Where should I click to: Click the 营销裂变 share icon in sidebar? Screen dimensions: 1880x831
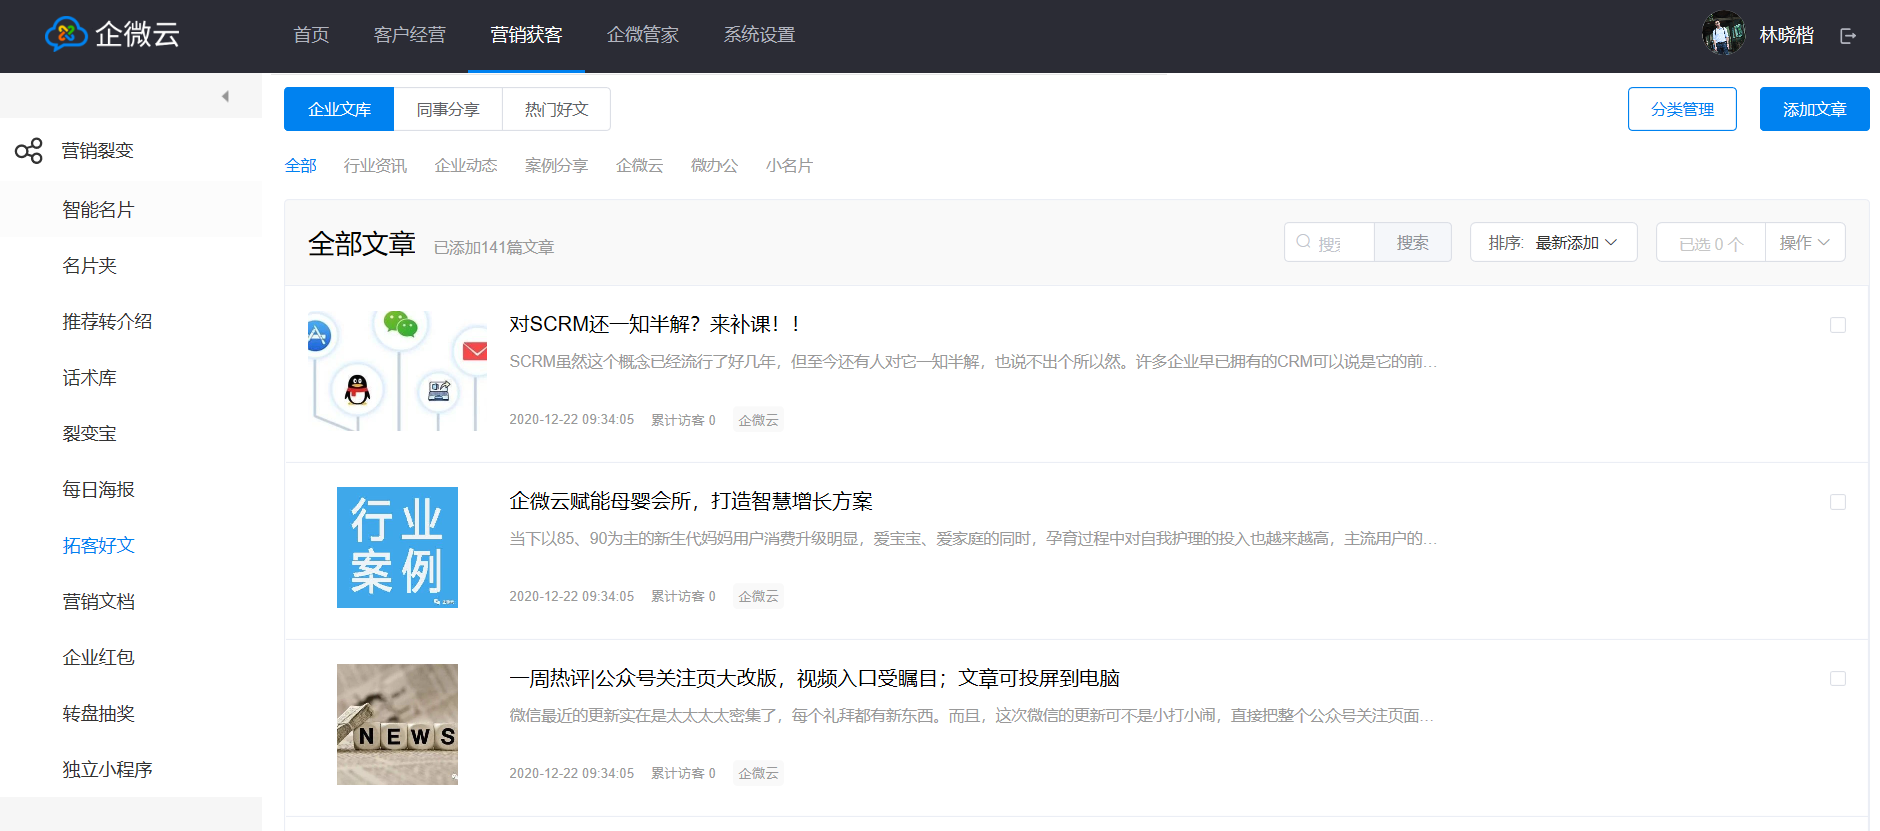click(29, 151)
